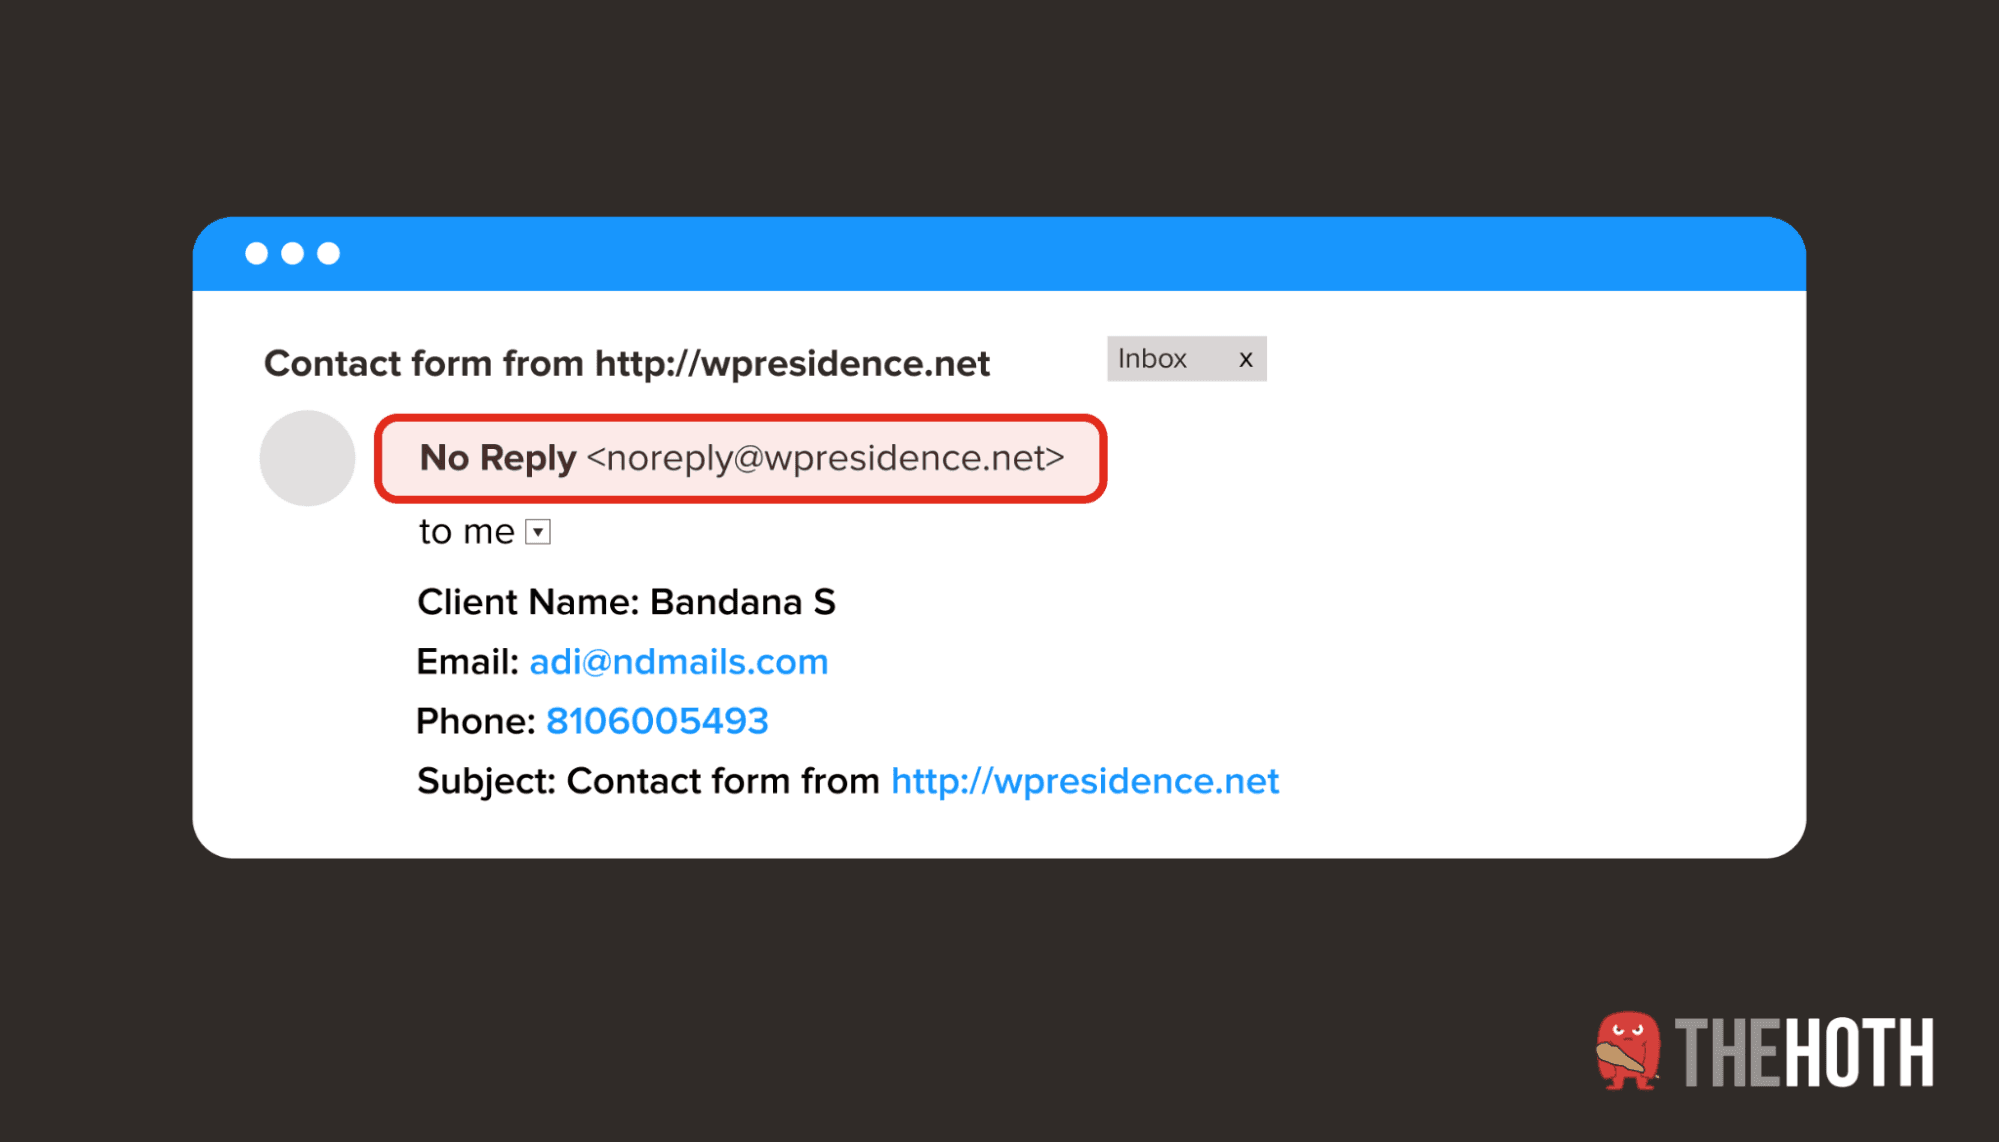Click the third white dot in title bar
1999x1143 pixels.
pyautogui.click(x=329, y=254)
